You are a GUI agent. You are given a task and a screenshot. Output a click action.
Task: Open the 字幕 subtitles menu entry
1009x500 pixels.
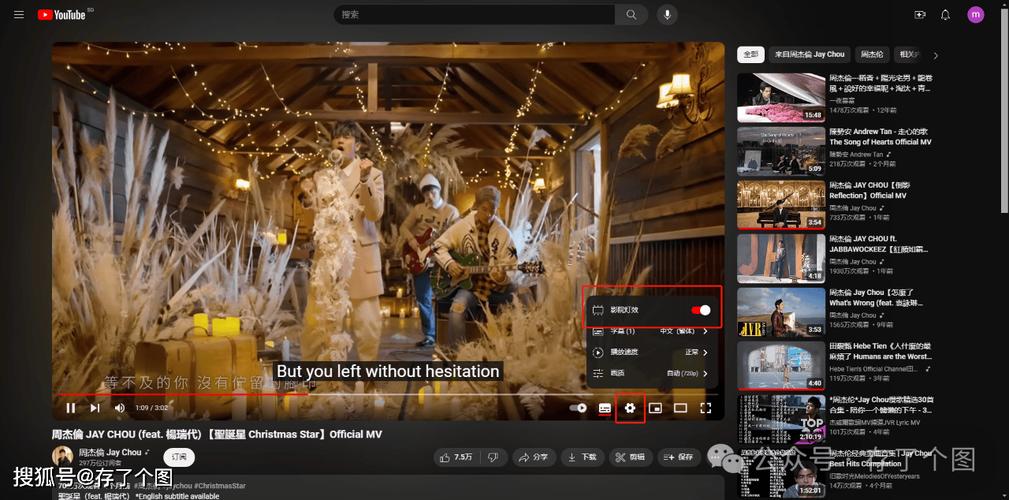click(x=650, y=331)
